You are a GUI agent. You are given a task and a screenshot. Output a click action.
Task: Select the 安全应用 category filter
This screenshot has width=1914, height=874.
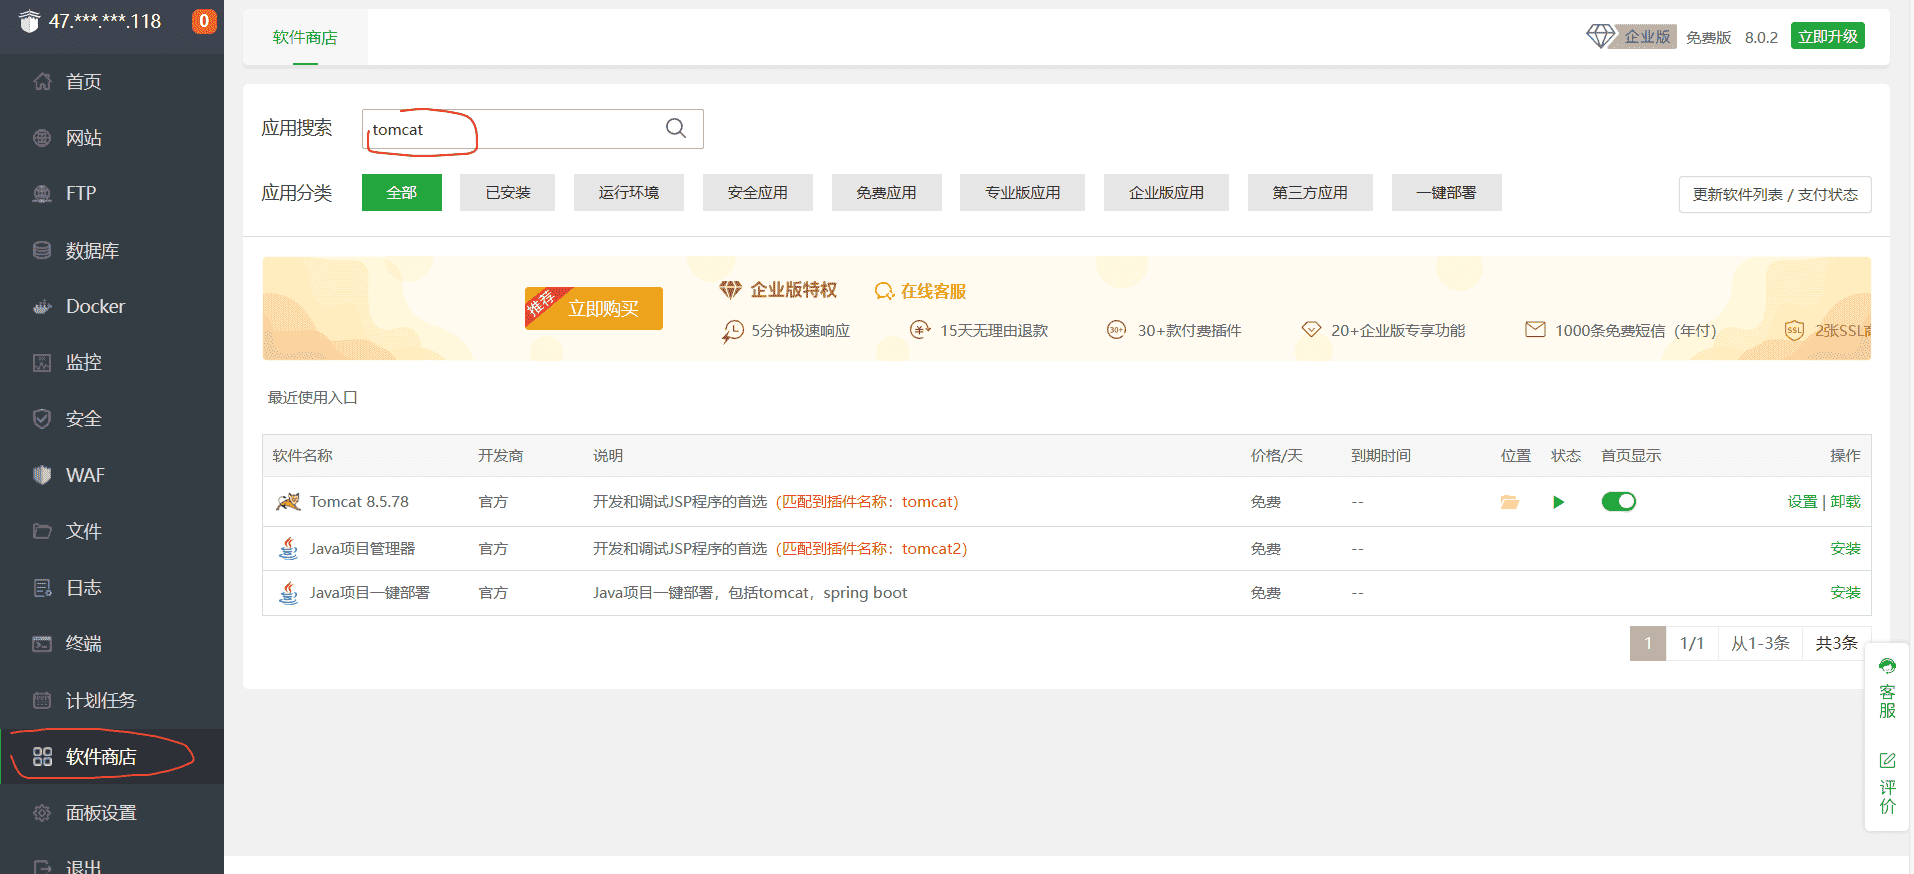pos(758,192)
